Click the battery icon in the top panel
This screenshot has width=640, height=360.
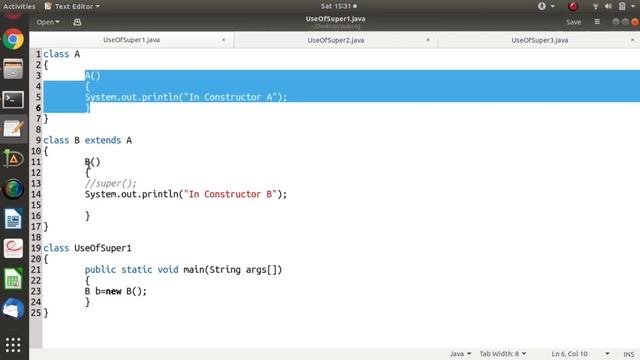pos(622,6)
